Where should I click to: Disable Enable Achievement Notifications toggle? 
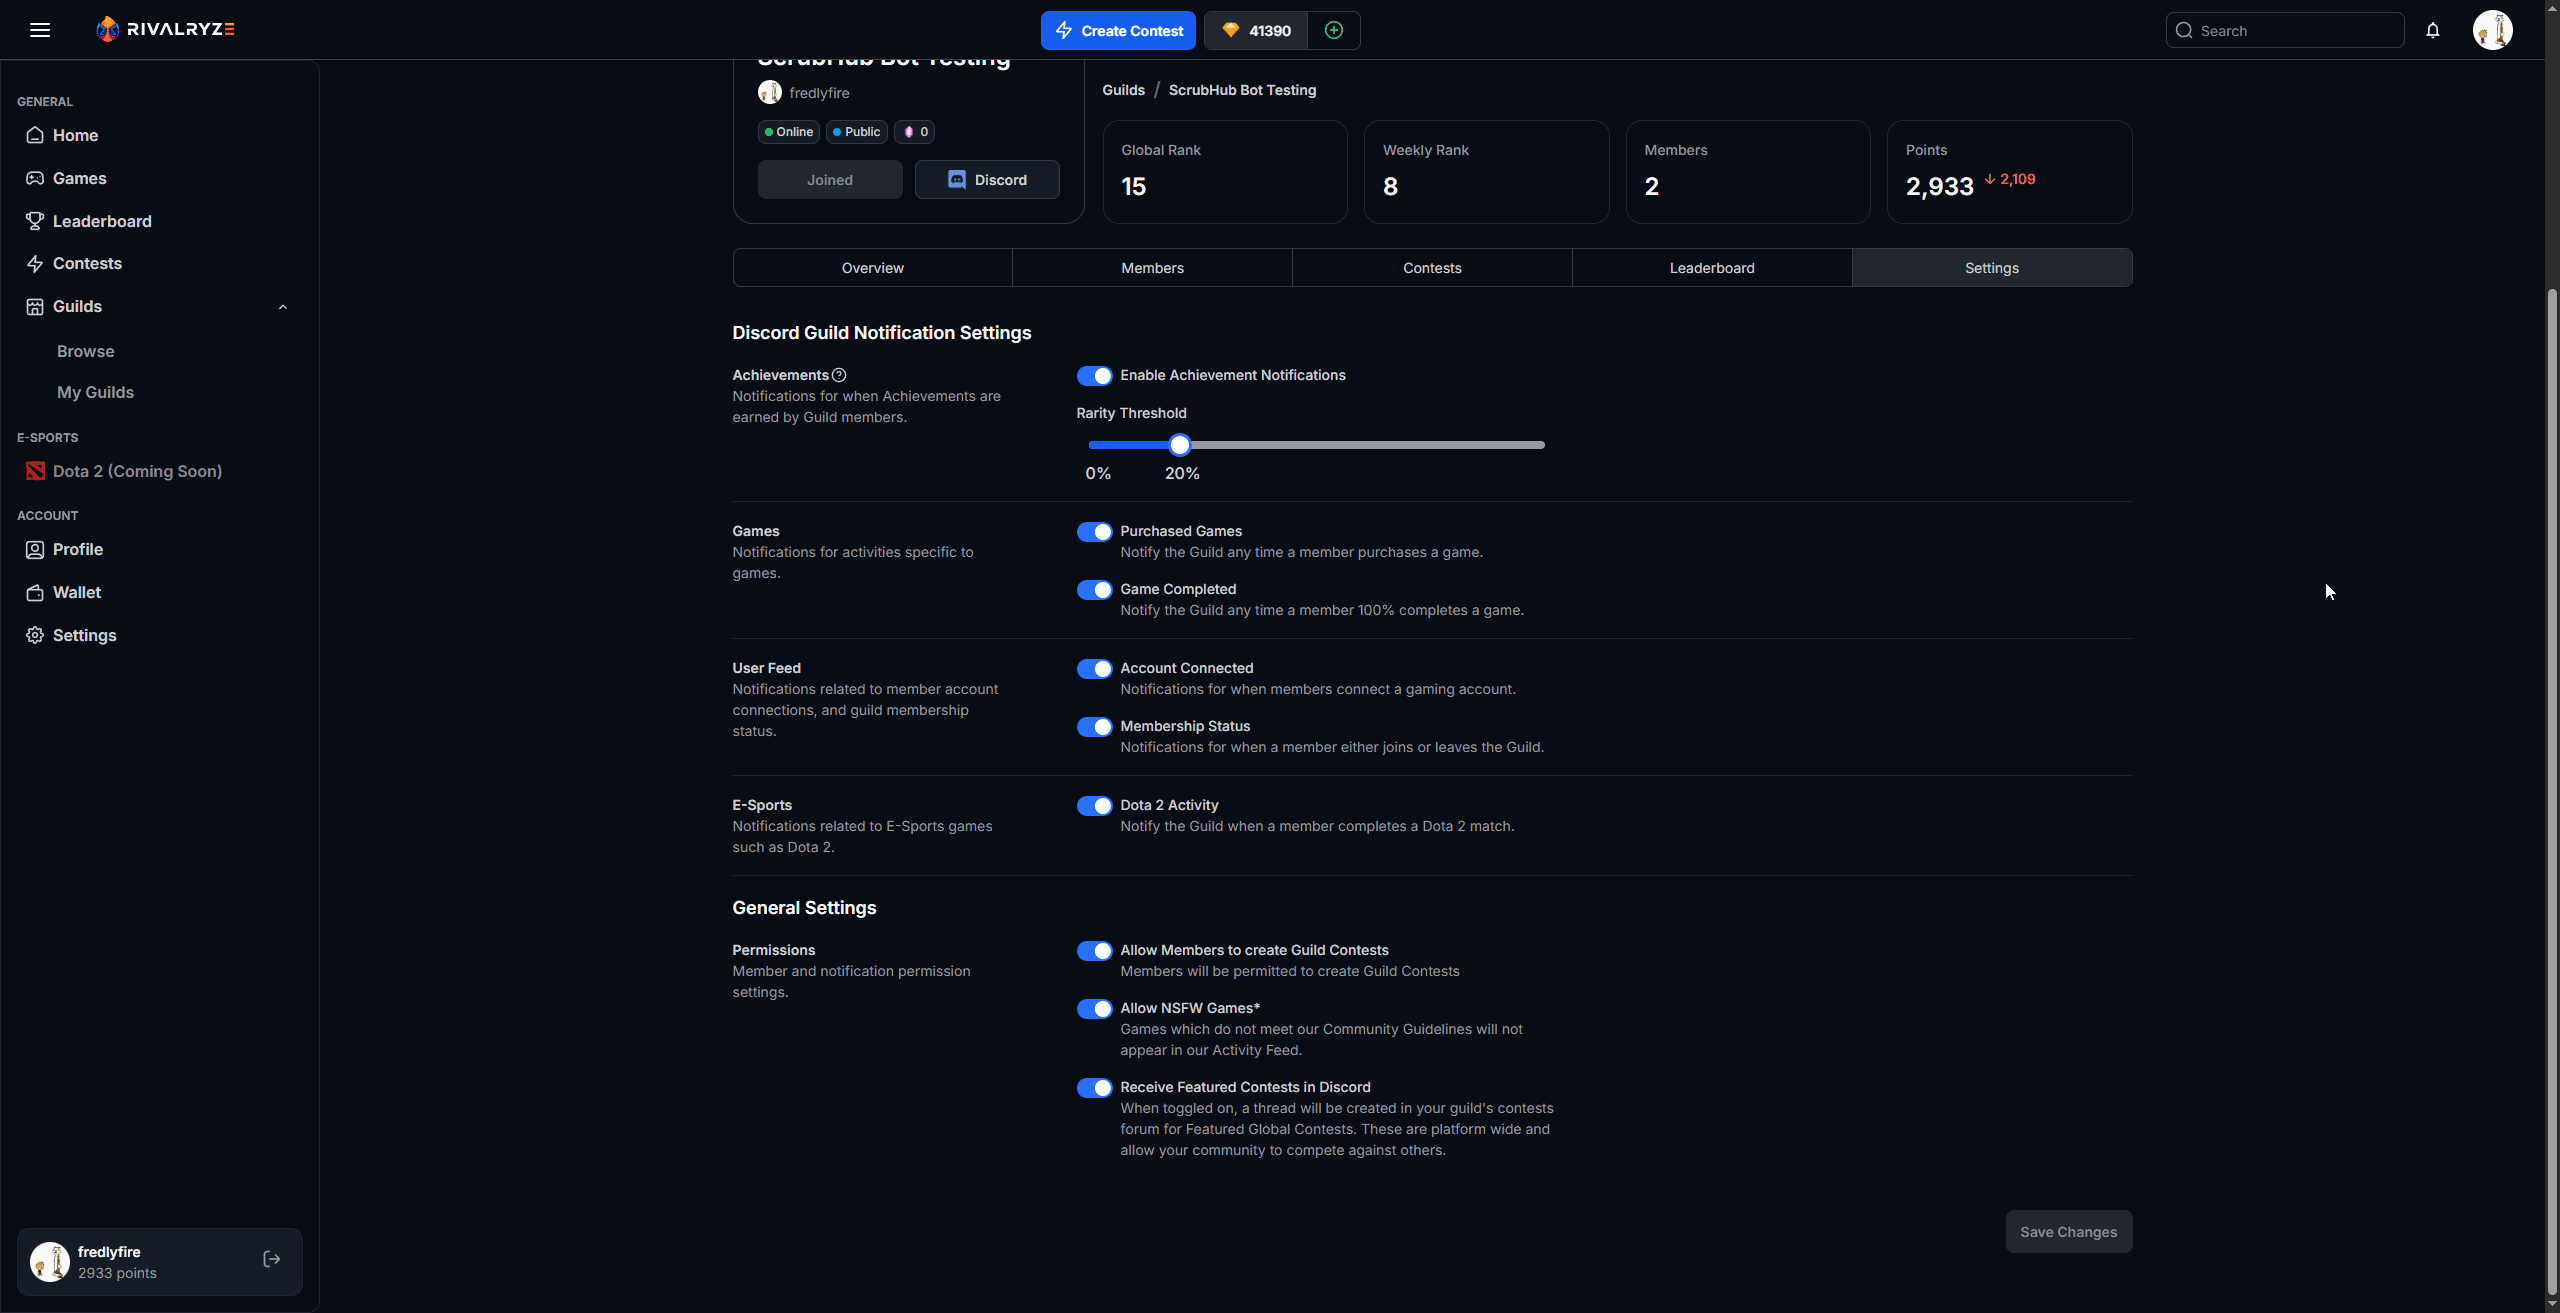point(1094,376)
